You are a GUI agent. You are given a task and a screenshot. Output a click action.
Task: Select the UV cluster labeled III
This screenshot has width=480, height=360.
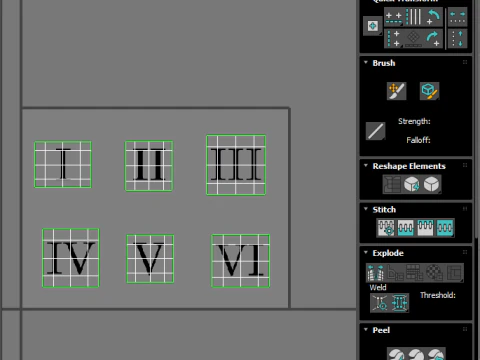click(236, 165)
